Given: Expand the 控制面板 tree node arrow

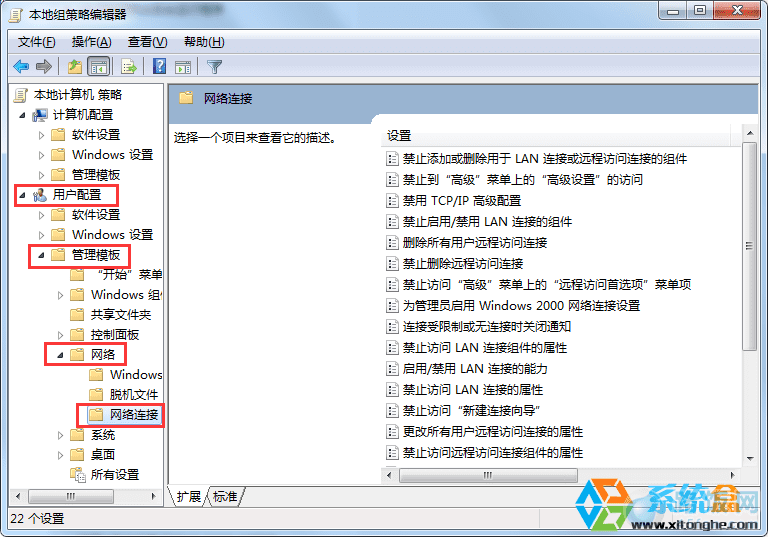Looking at the screenshot, I should point(60,335).
